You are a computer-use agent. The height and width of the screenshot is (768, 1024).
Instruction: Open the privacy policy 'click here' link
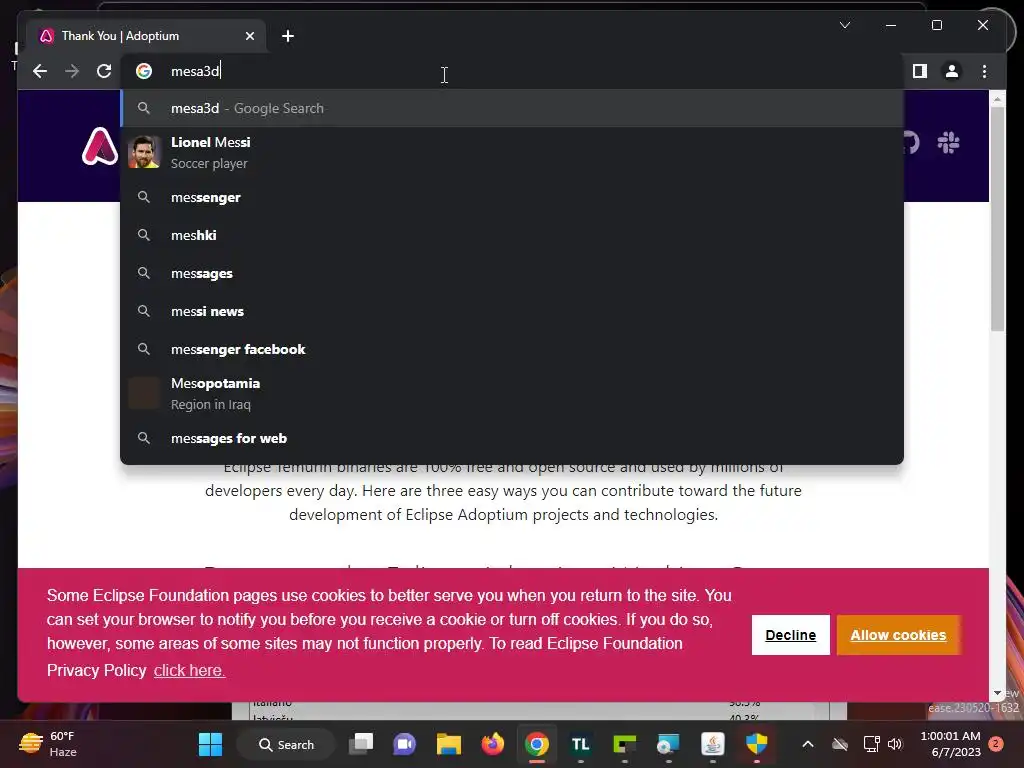(189, 670)
